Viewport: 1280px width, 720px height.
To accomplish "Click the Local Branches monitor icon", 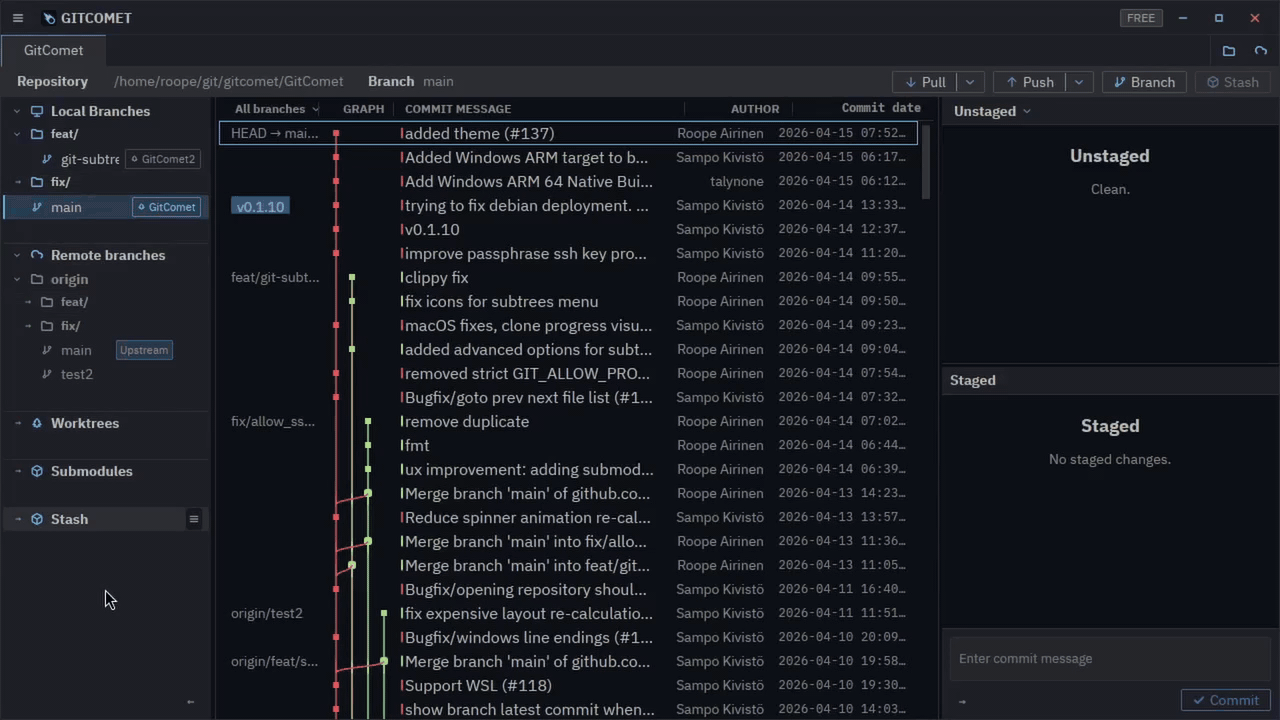I will 37,111.
